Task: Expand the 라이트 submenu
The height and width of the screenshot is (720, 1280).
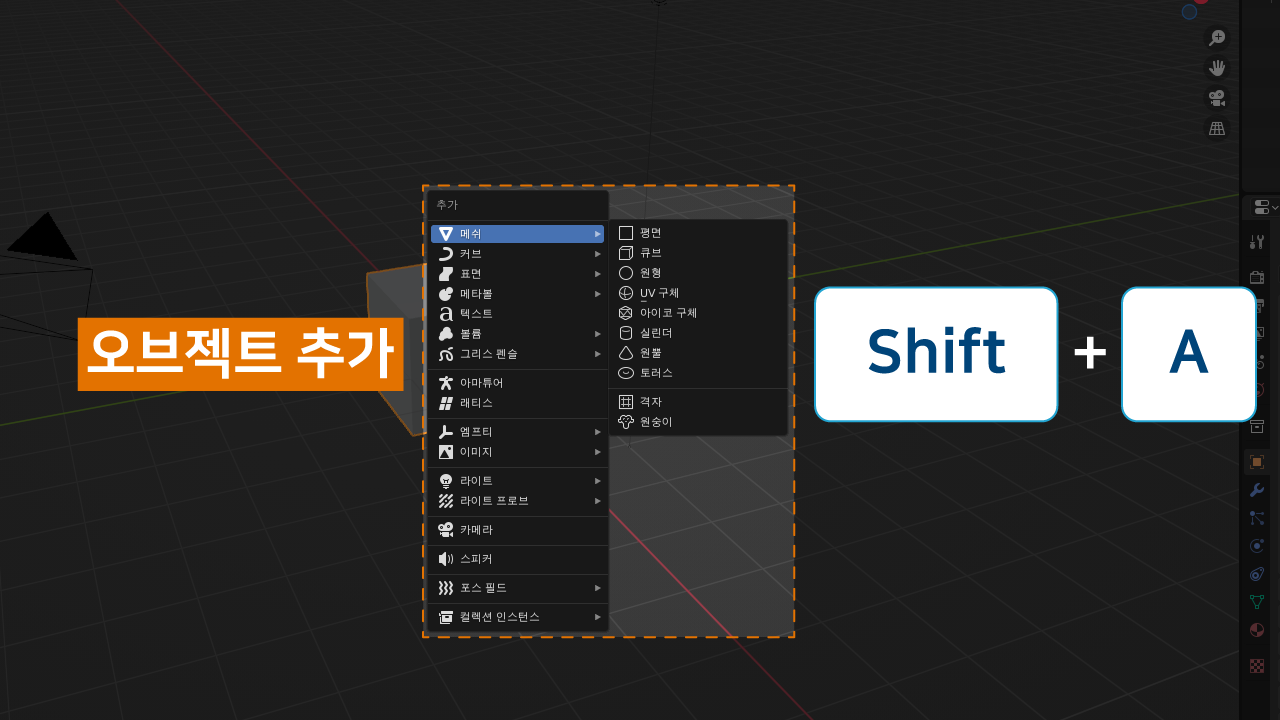Action: pos(517,481)
